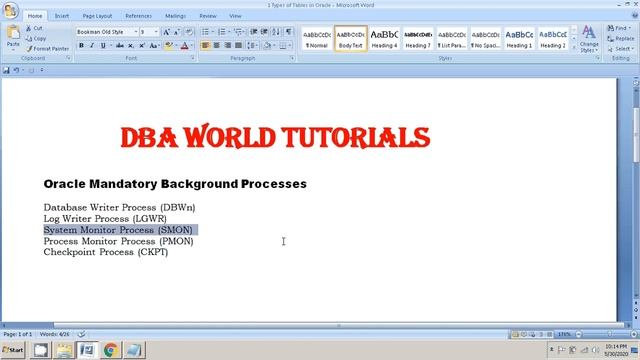Open numbering list dropdown
Viewport: 640px width, 360px height.
[229, 32]
